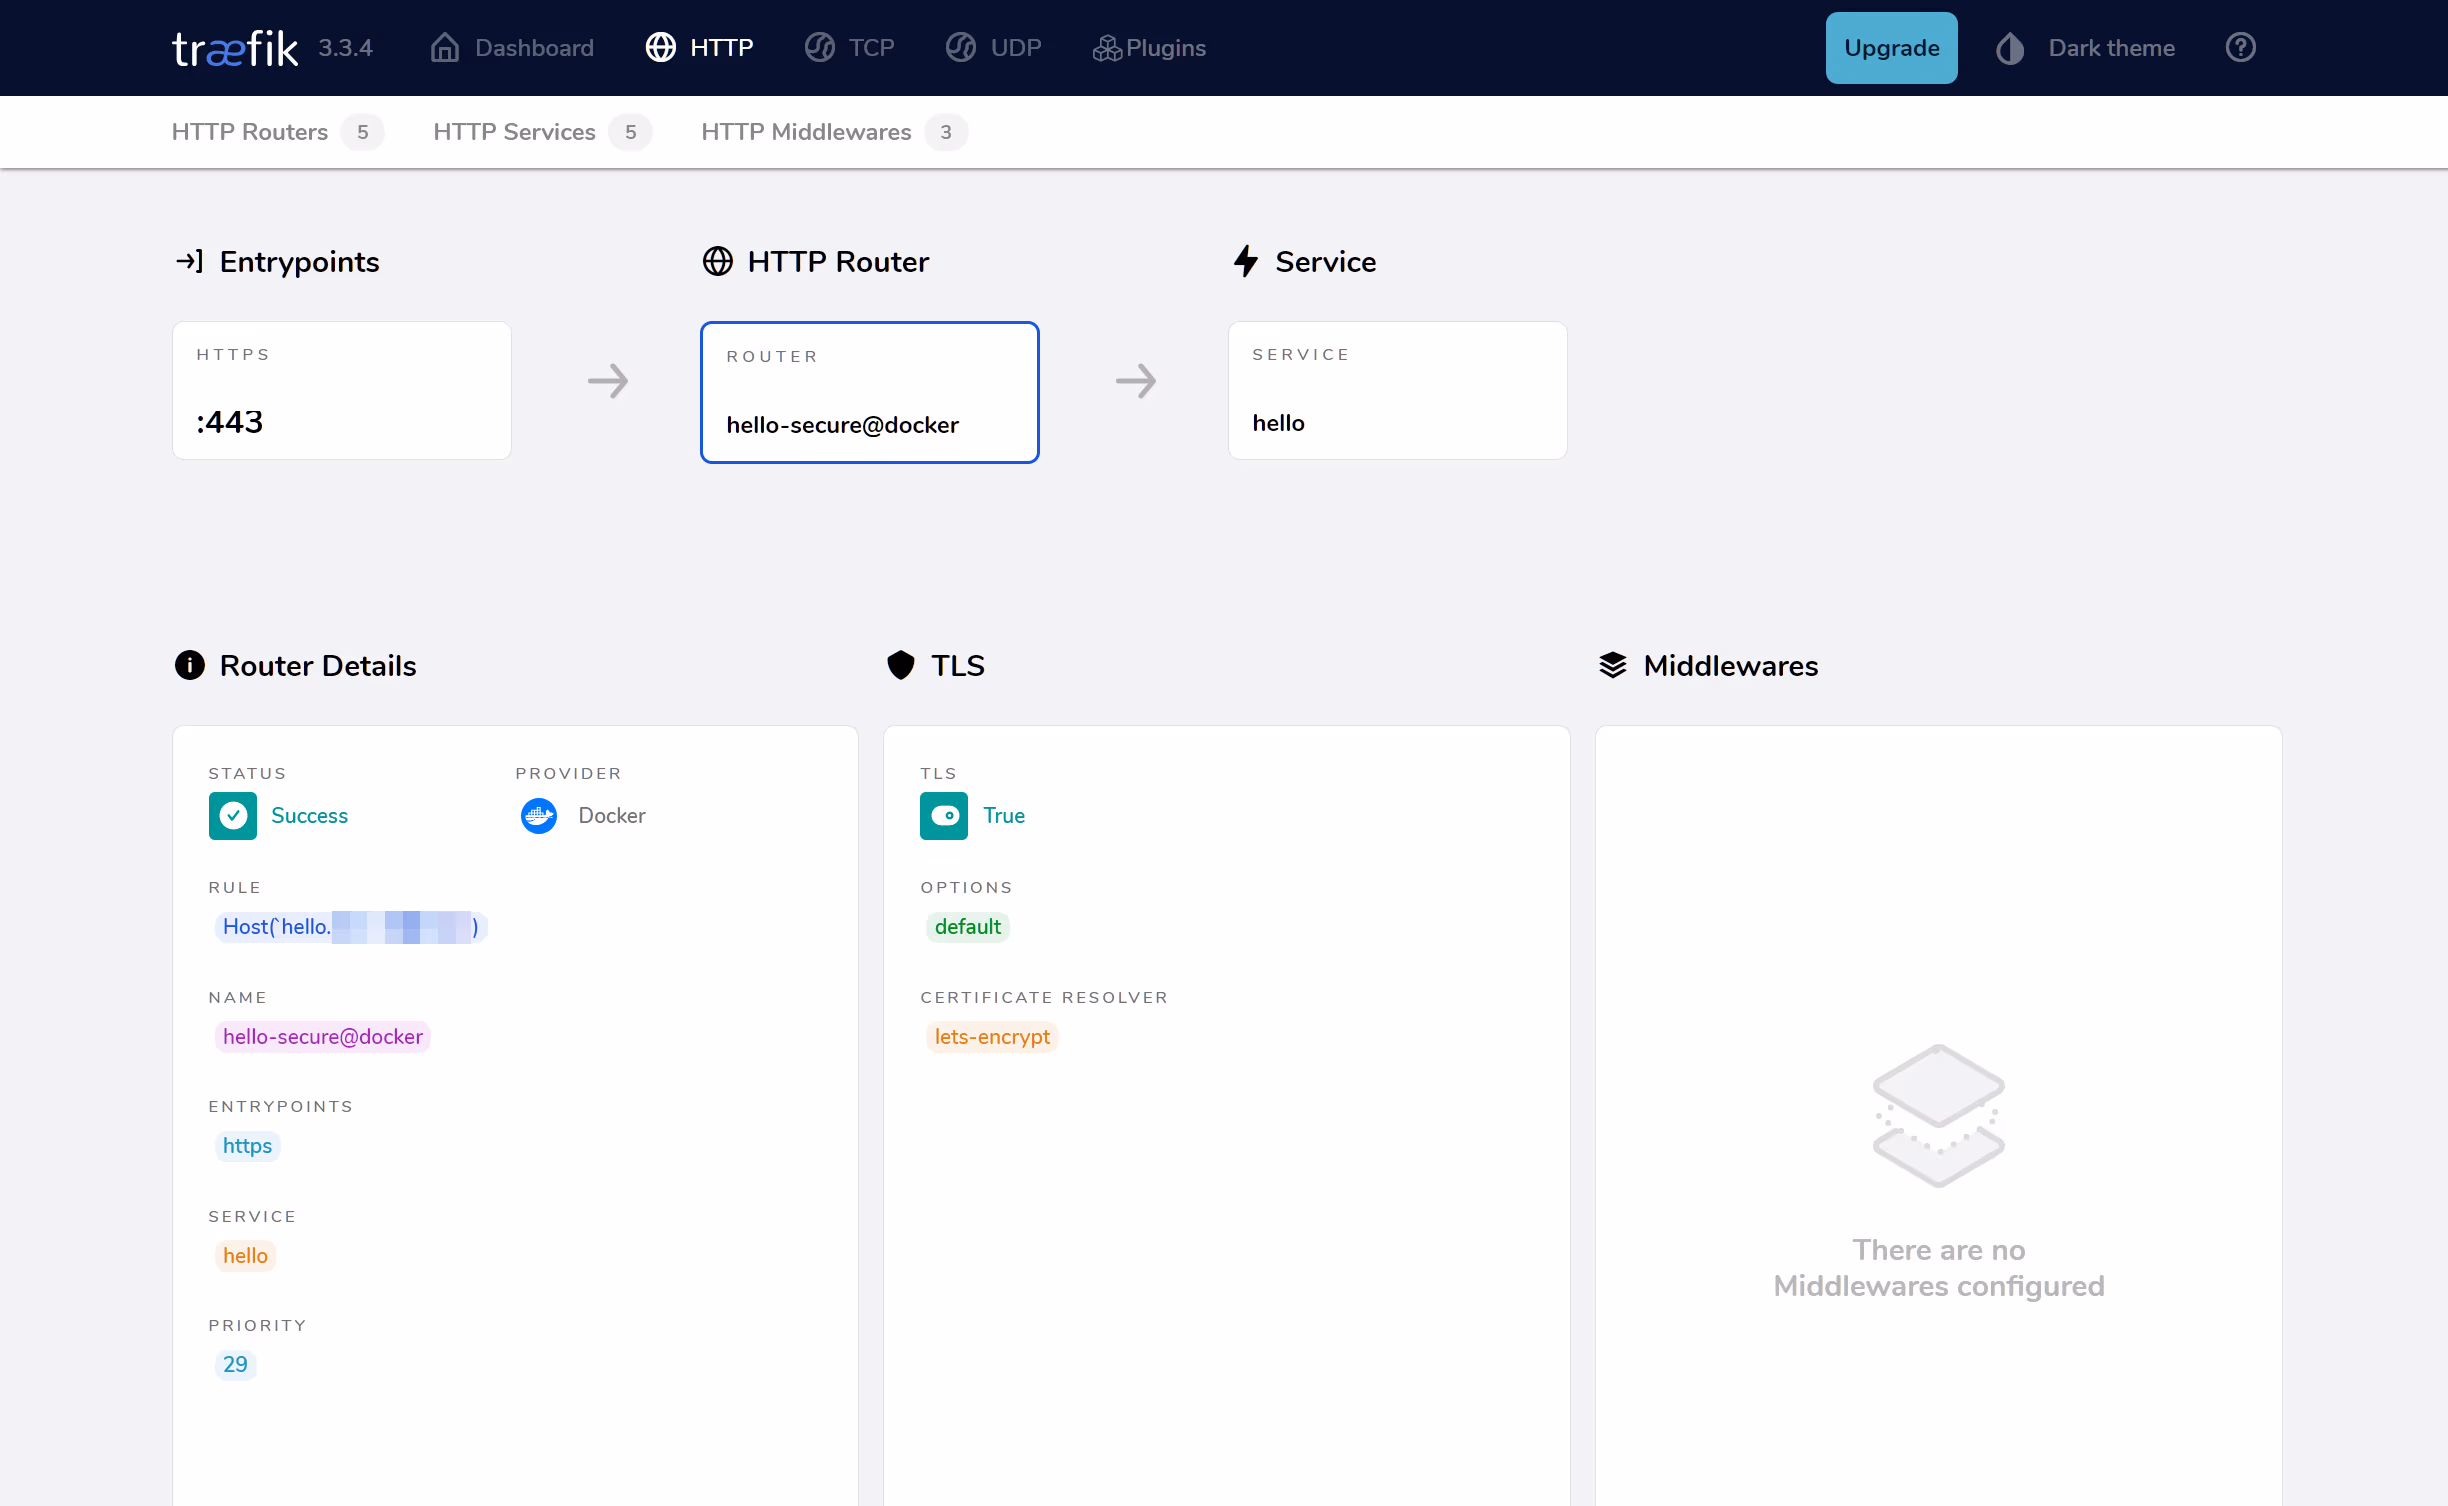The width and height of the screenshot is (2448, 1506).
Task: Open the UDP section icon
Action: pos(961,48)
